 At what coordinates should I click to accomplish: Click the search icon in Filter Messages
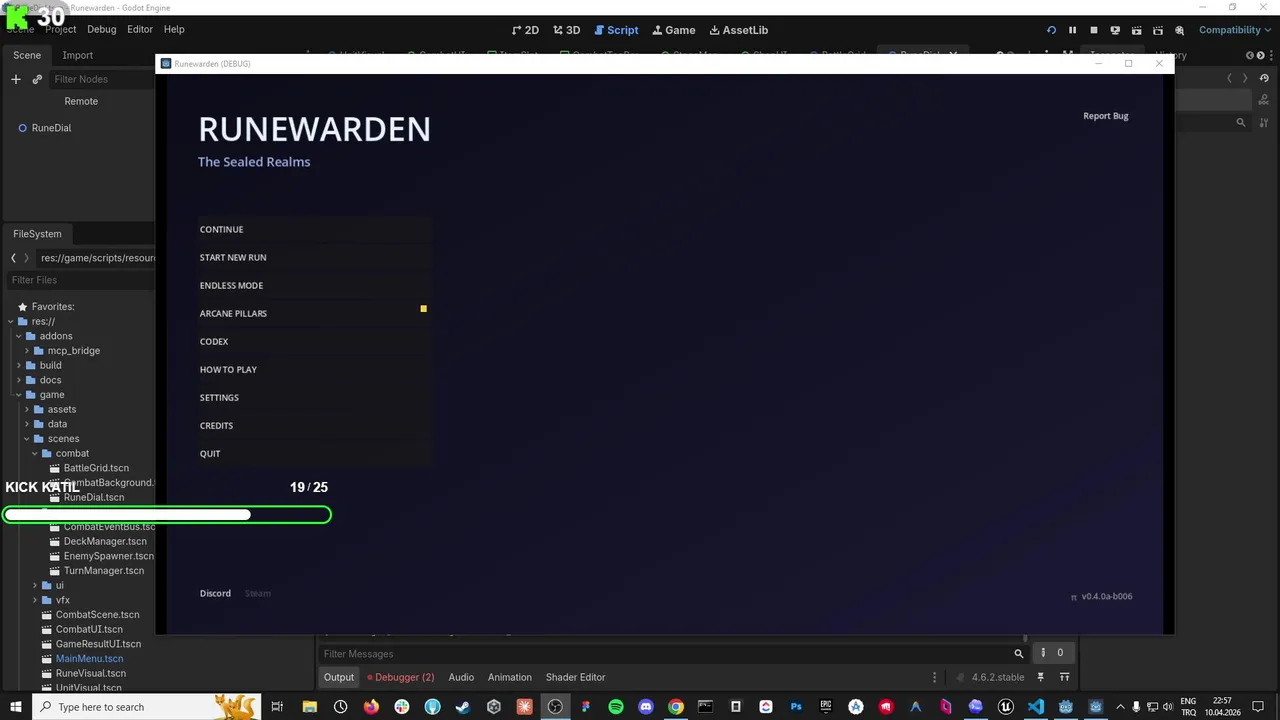point(1019,653)
